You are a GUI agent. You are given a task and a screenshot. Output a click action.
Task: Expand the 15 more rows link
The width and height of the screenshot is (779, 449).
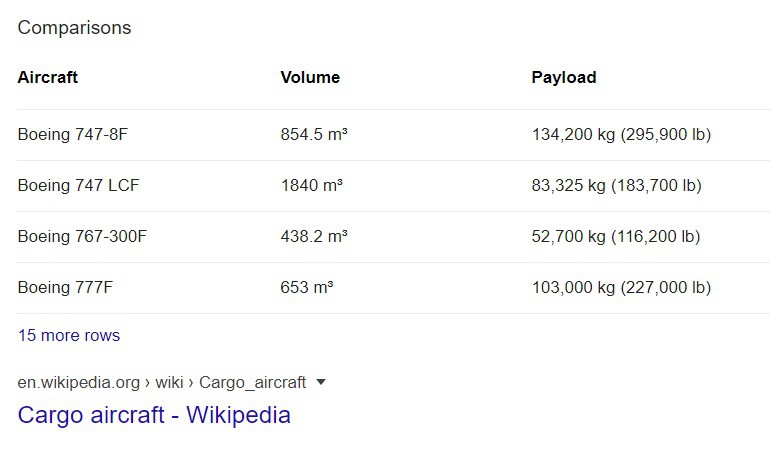69,335
